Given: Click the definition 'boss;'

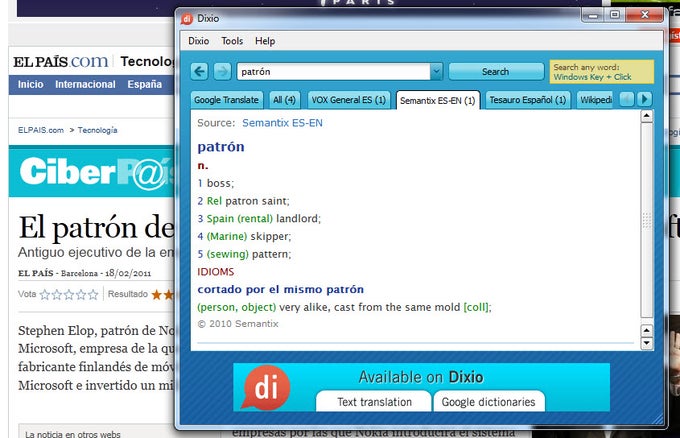Looking at the screenshot, I should point(220,183).
